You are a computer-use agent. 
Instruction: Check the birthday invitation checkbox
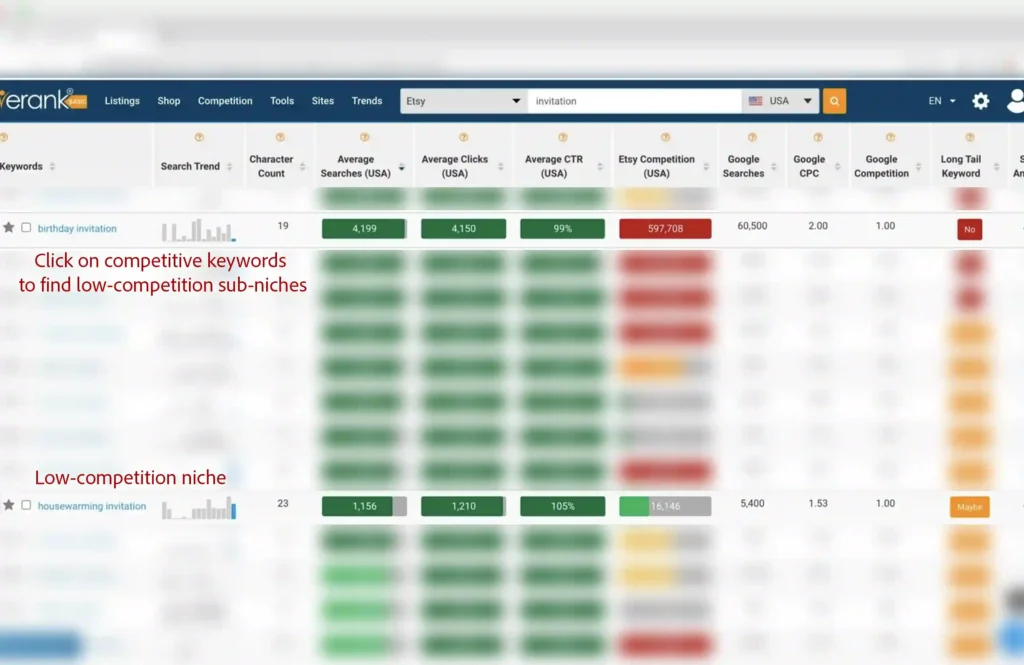click(x=26, y=228)
